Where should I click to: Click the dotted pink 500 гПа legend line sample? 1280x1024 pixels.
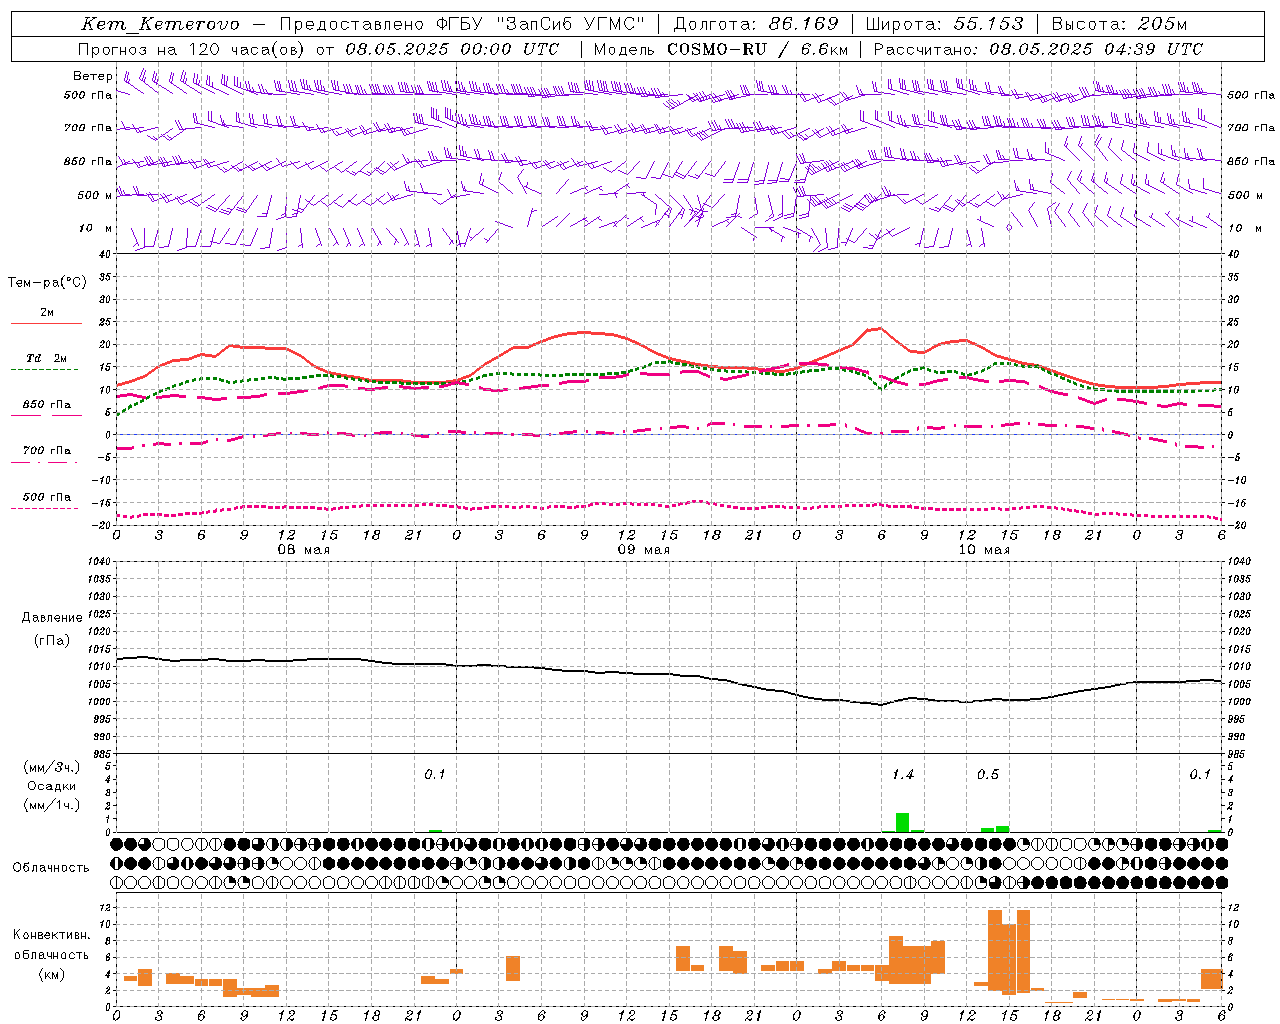(44, 509)
